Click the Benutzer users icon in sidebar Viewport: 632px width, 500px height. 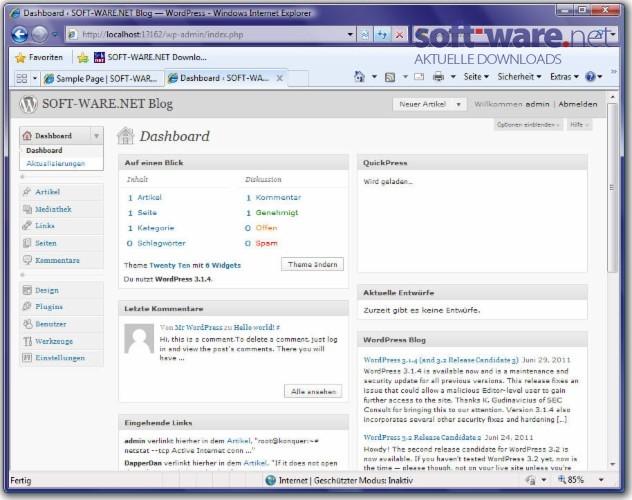(x=27, y=324)
